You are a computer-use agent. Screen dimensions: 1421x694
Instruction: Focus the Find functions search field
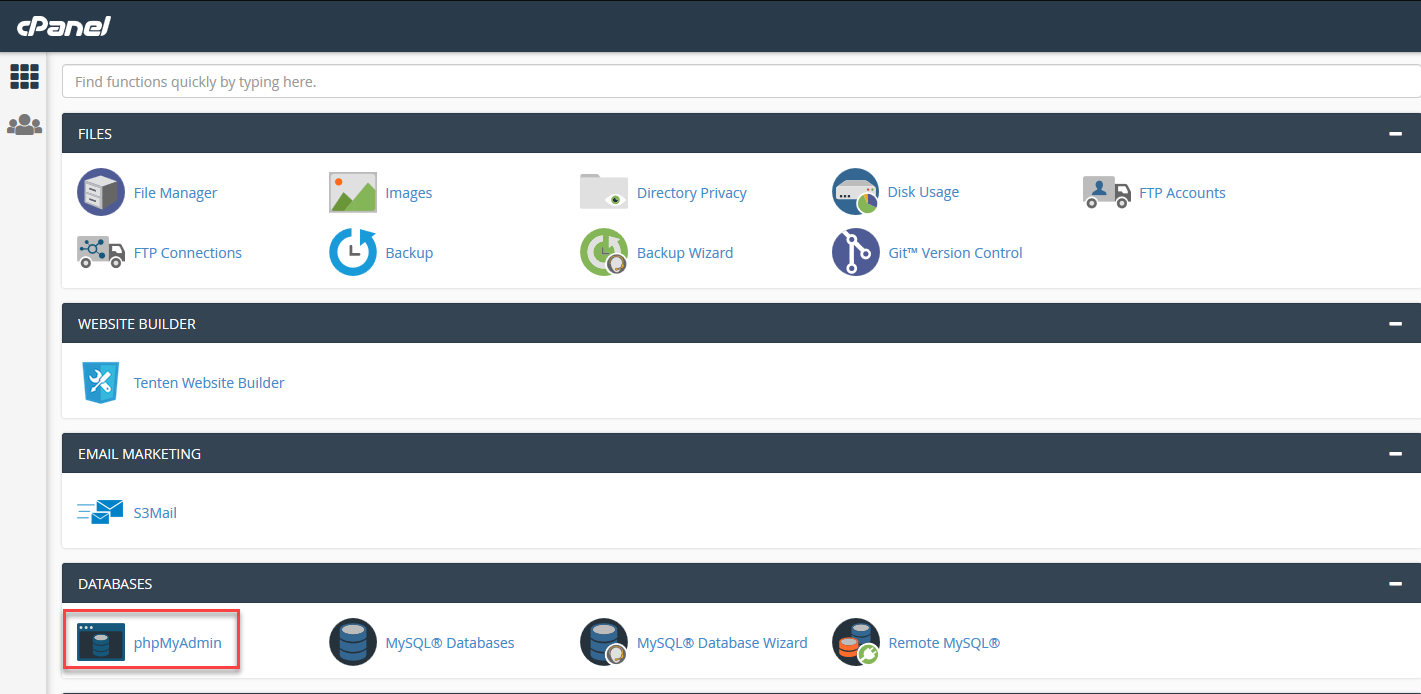tap(741, 81)
